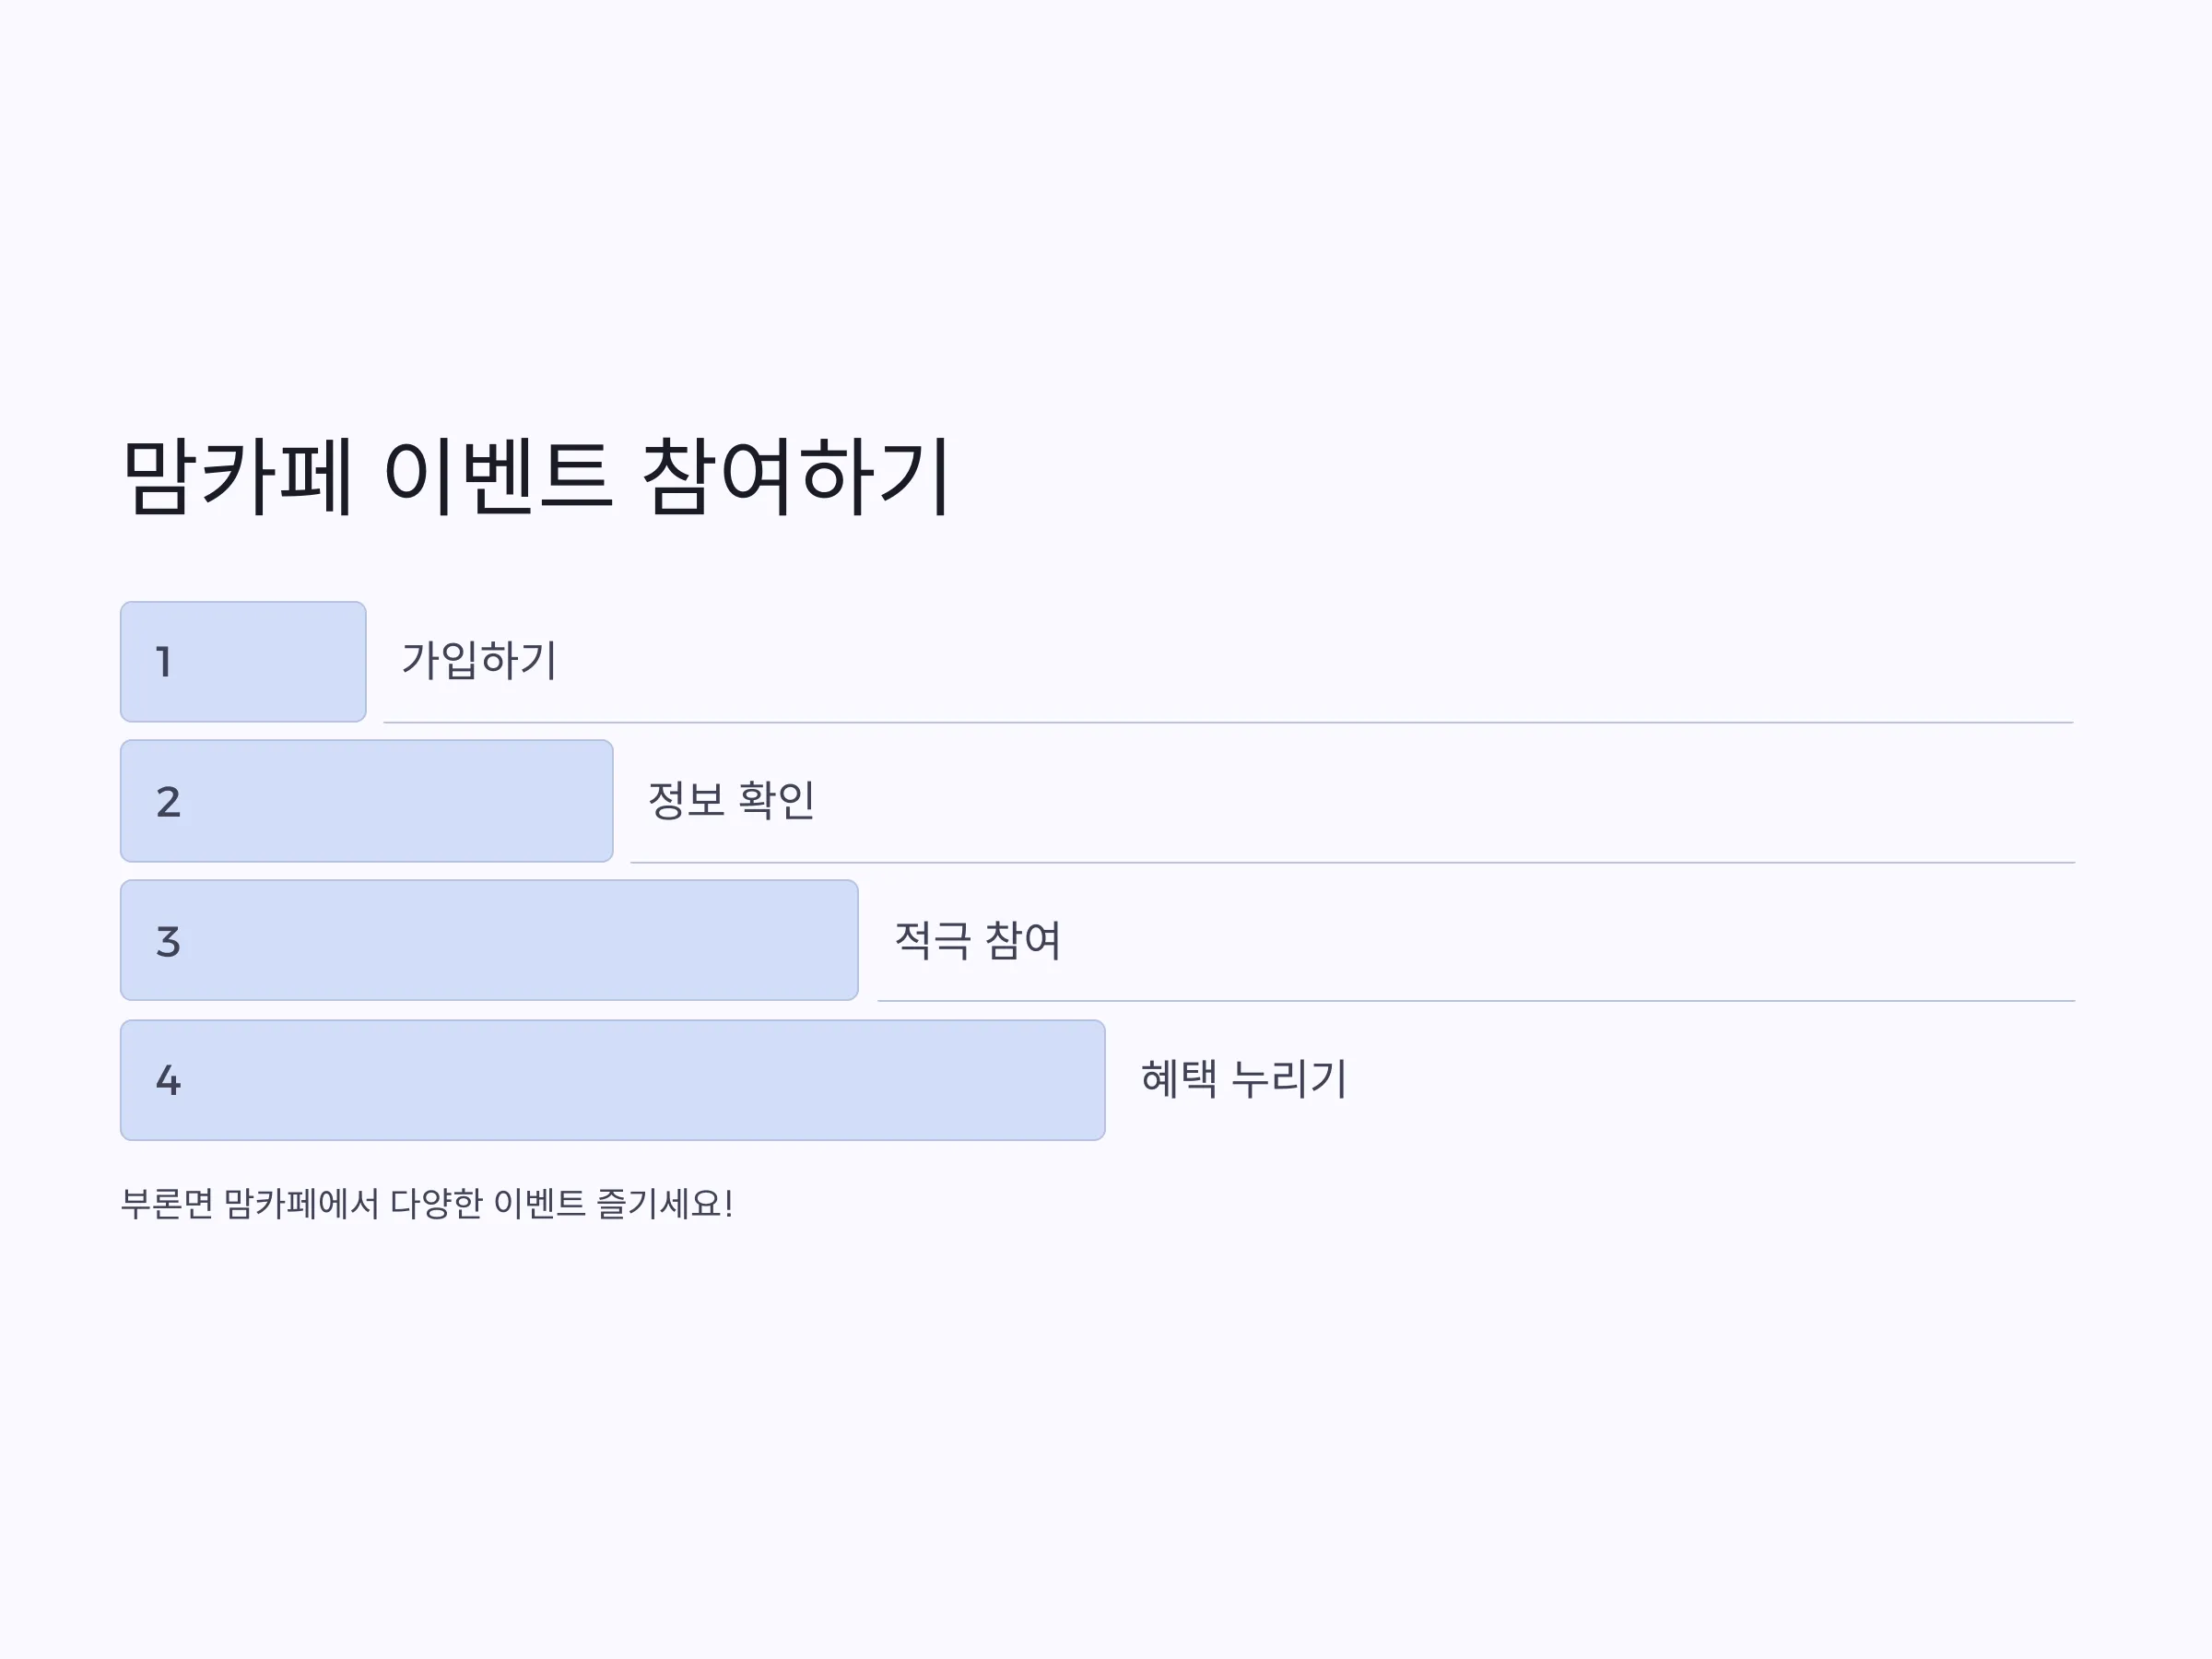Click '맘카페에서' in the footer sentence
Image resolution: width=2212 pixels, height=1659 pixels.
[301, 1204]
